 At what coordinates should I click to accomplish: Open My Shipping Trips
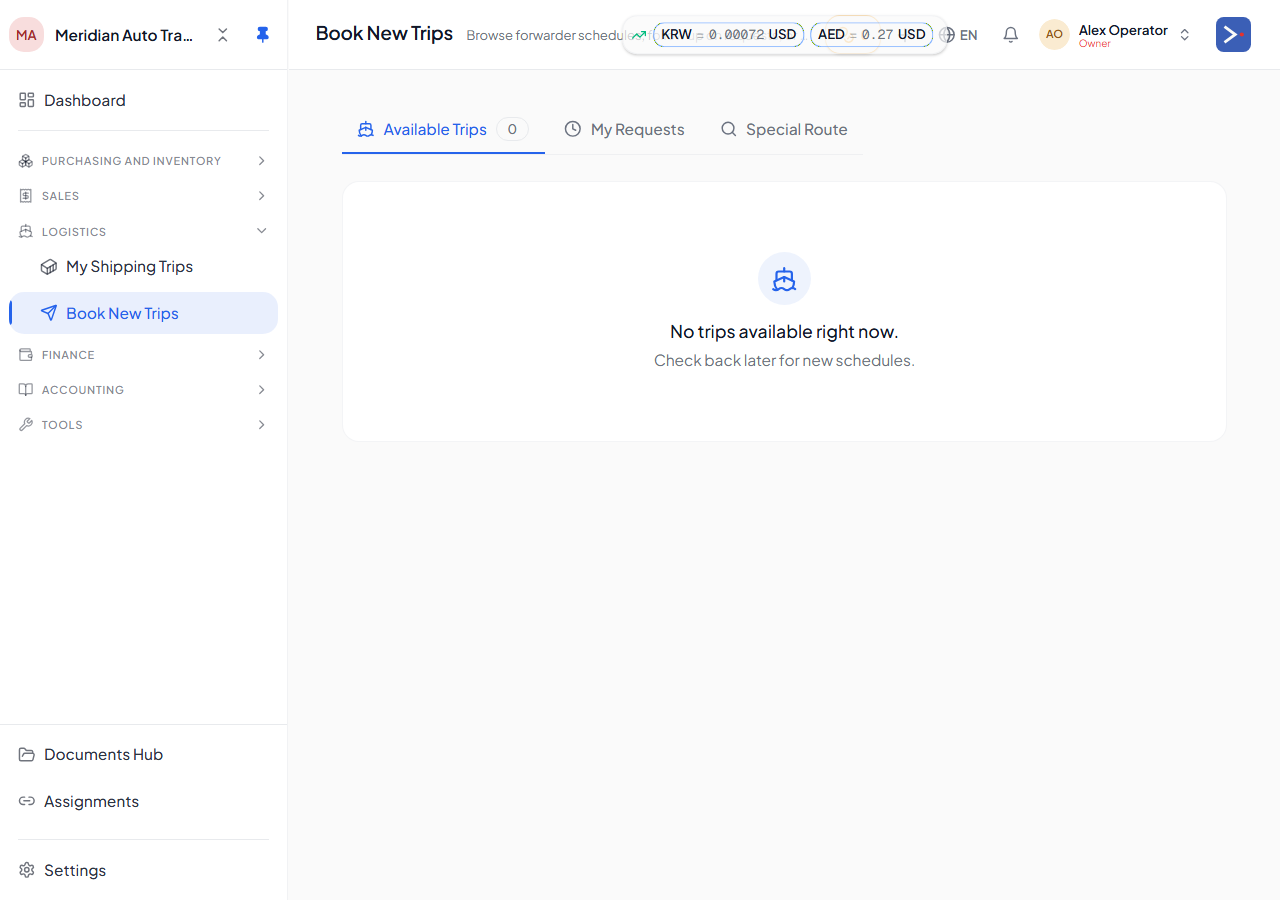click(144, 267)
